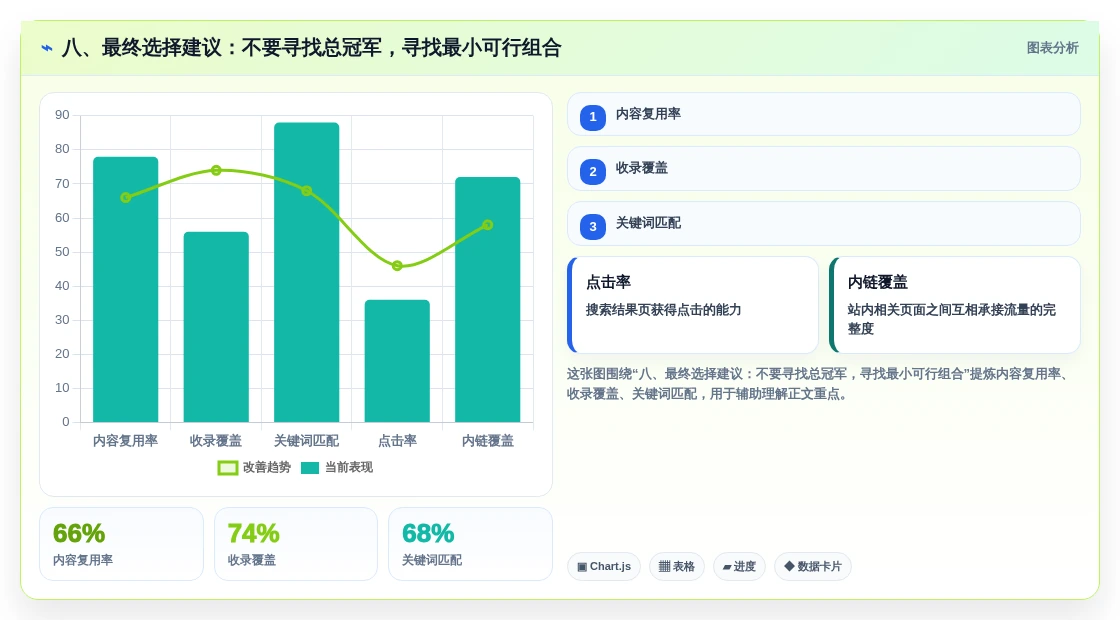1120x620 pixels.
Task: Toggle the 改善趋势 legend entry
Action: [x=254, y=467]
